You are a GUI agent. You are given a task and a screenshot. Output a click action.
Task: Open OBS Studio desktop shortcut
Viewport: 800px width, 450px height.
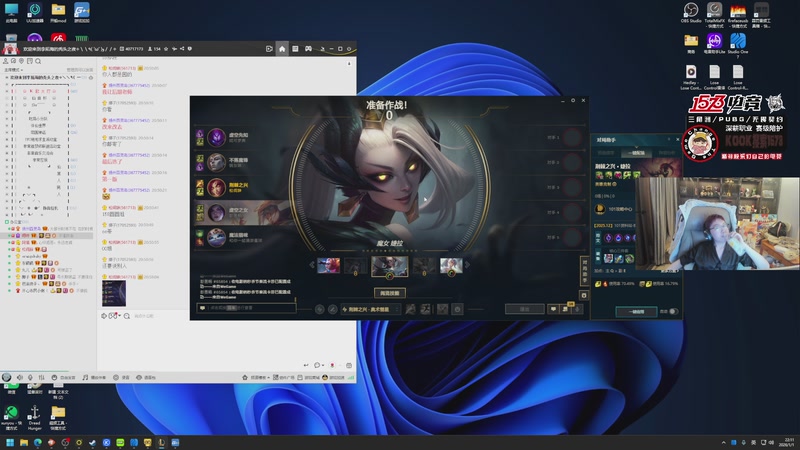[691, 13]
